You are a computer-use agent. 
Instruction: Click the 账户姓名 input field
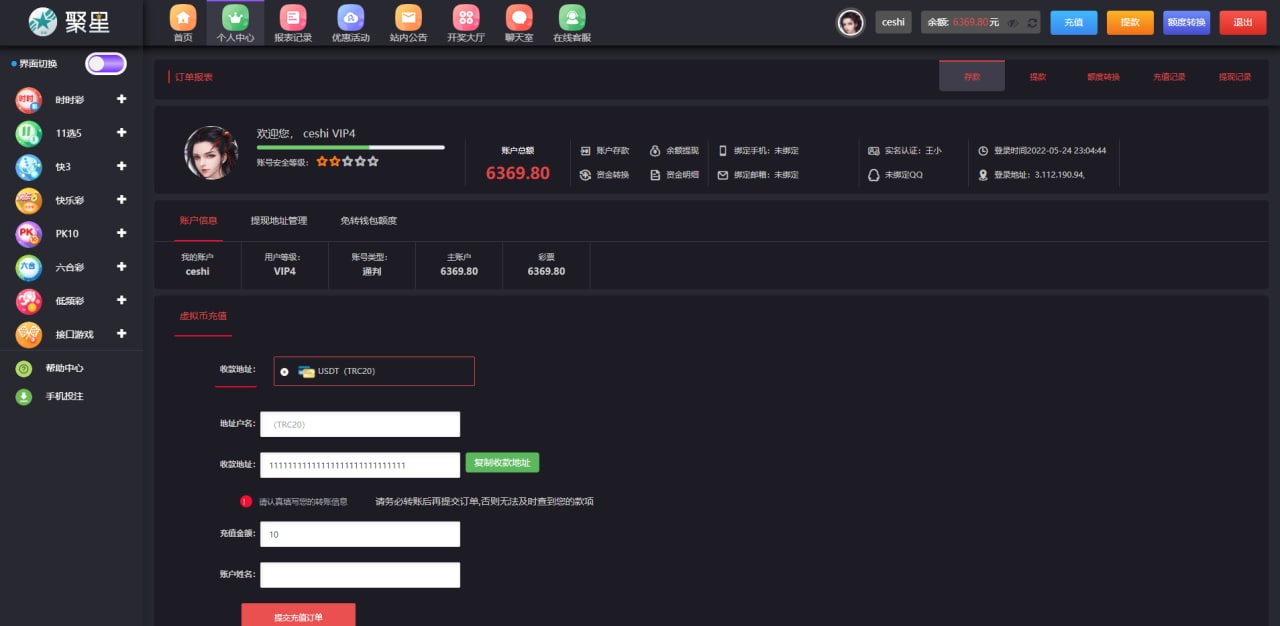coord(360,575)
